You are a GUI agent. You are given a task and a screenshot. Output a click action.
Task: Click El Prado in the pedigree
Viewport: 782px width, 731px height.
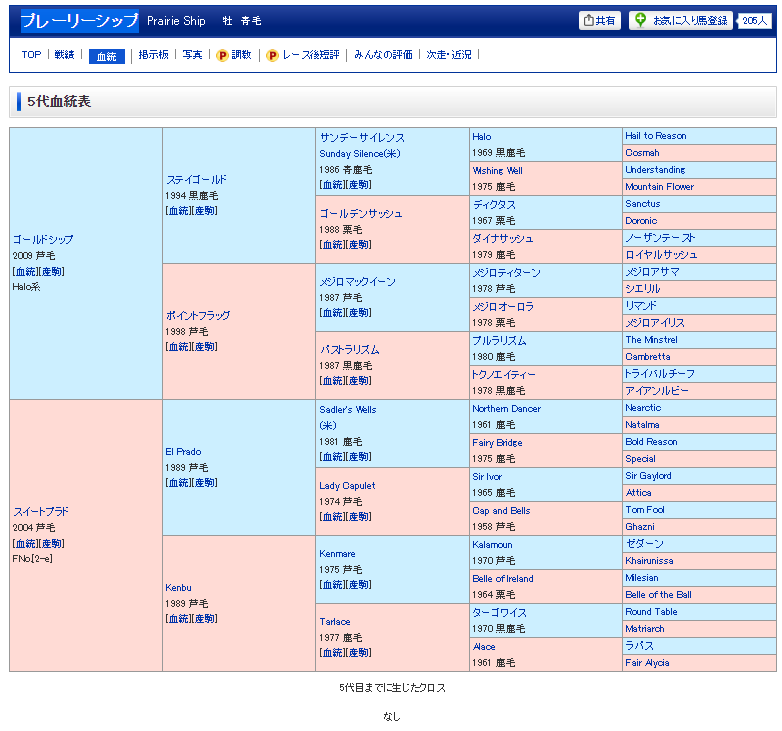click(x=182, y=452)
